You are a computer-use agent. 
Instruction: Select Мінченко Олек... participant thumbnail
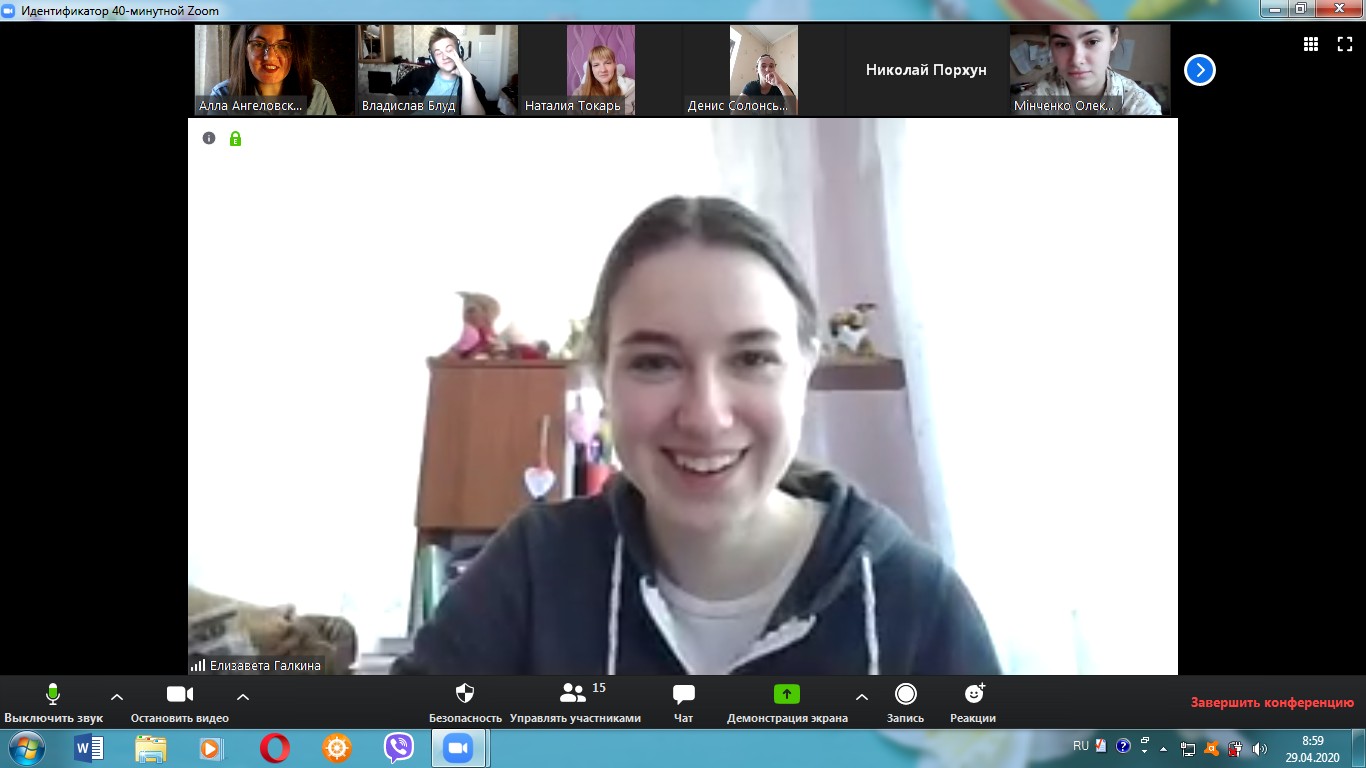pyautogui.click(x=1090, y=70)
